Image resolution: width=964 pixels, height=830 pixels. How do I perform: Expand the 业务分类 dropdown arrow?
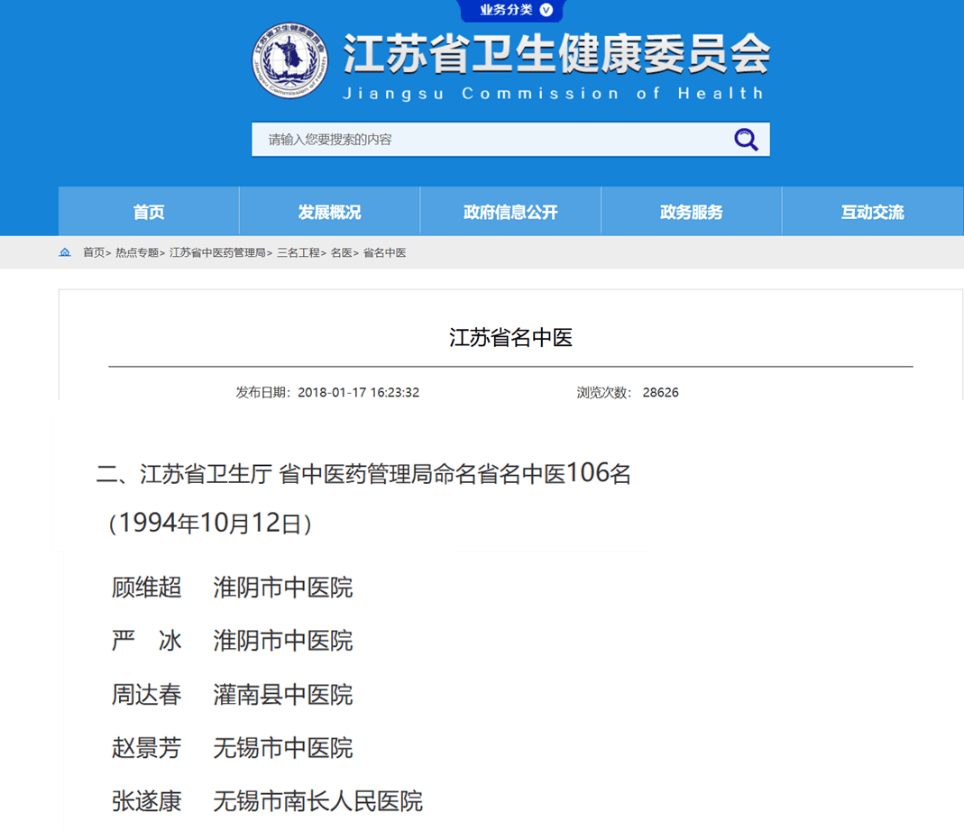coord(546,10)
